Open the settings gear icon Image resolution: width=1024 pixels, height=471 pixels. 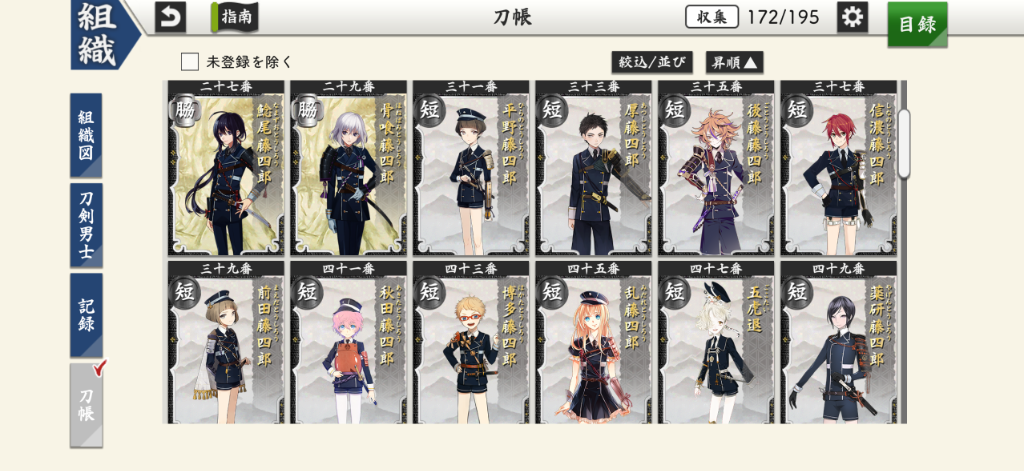click(x=852, y=17)
